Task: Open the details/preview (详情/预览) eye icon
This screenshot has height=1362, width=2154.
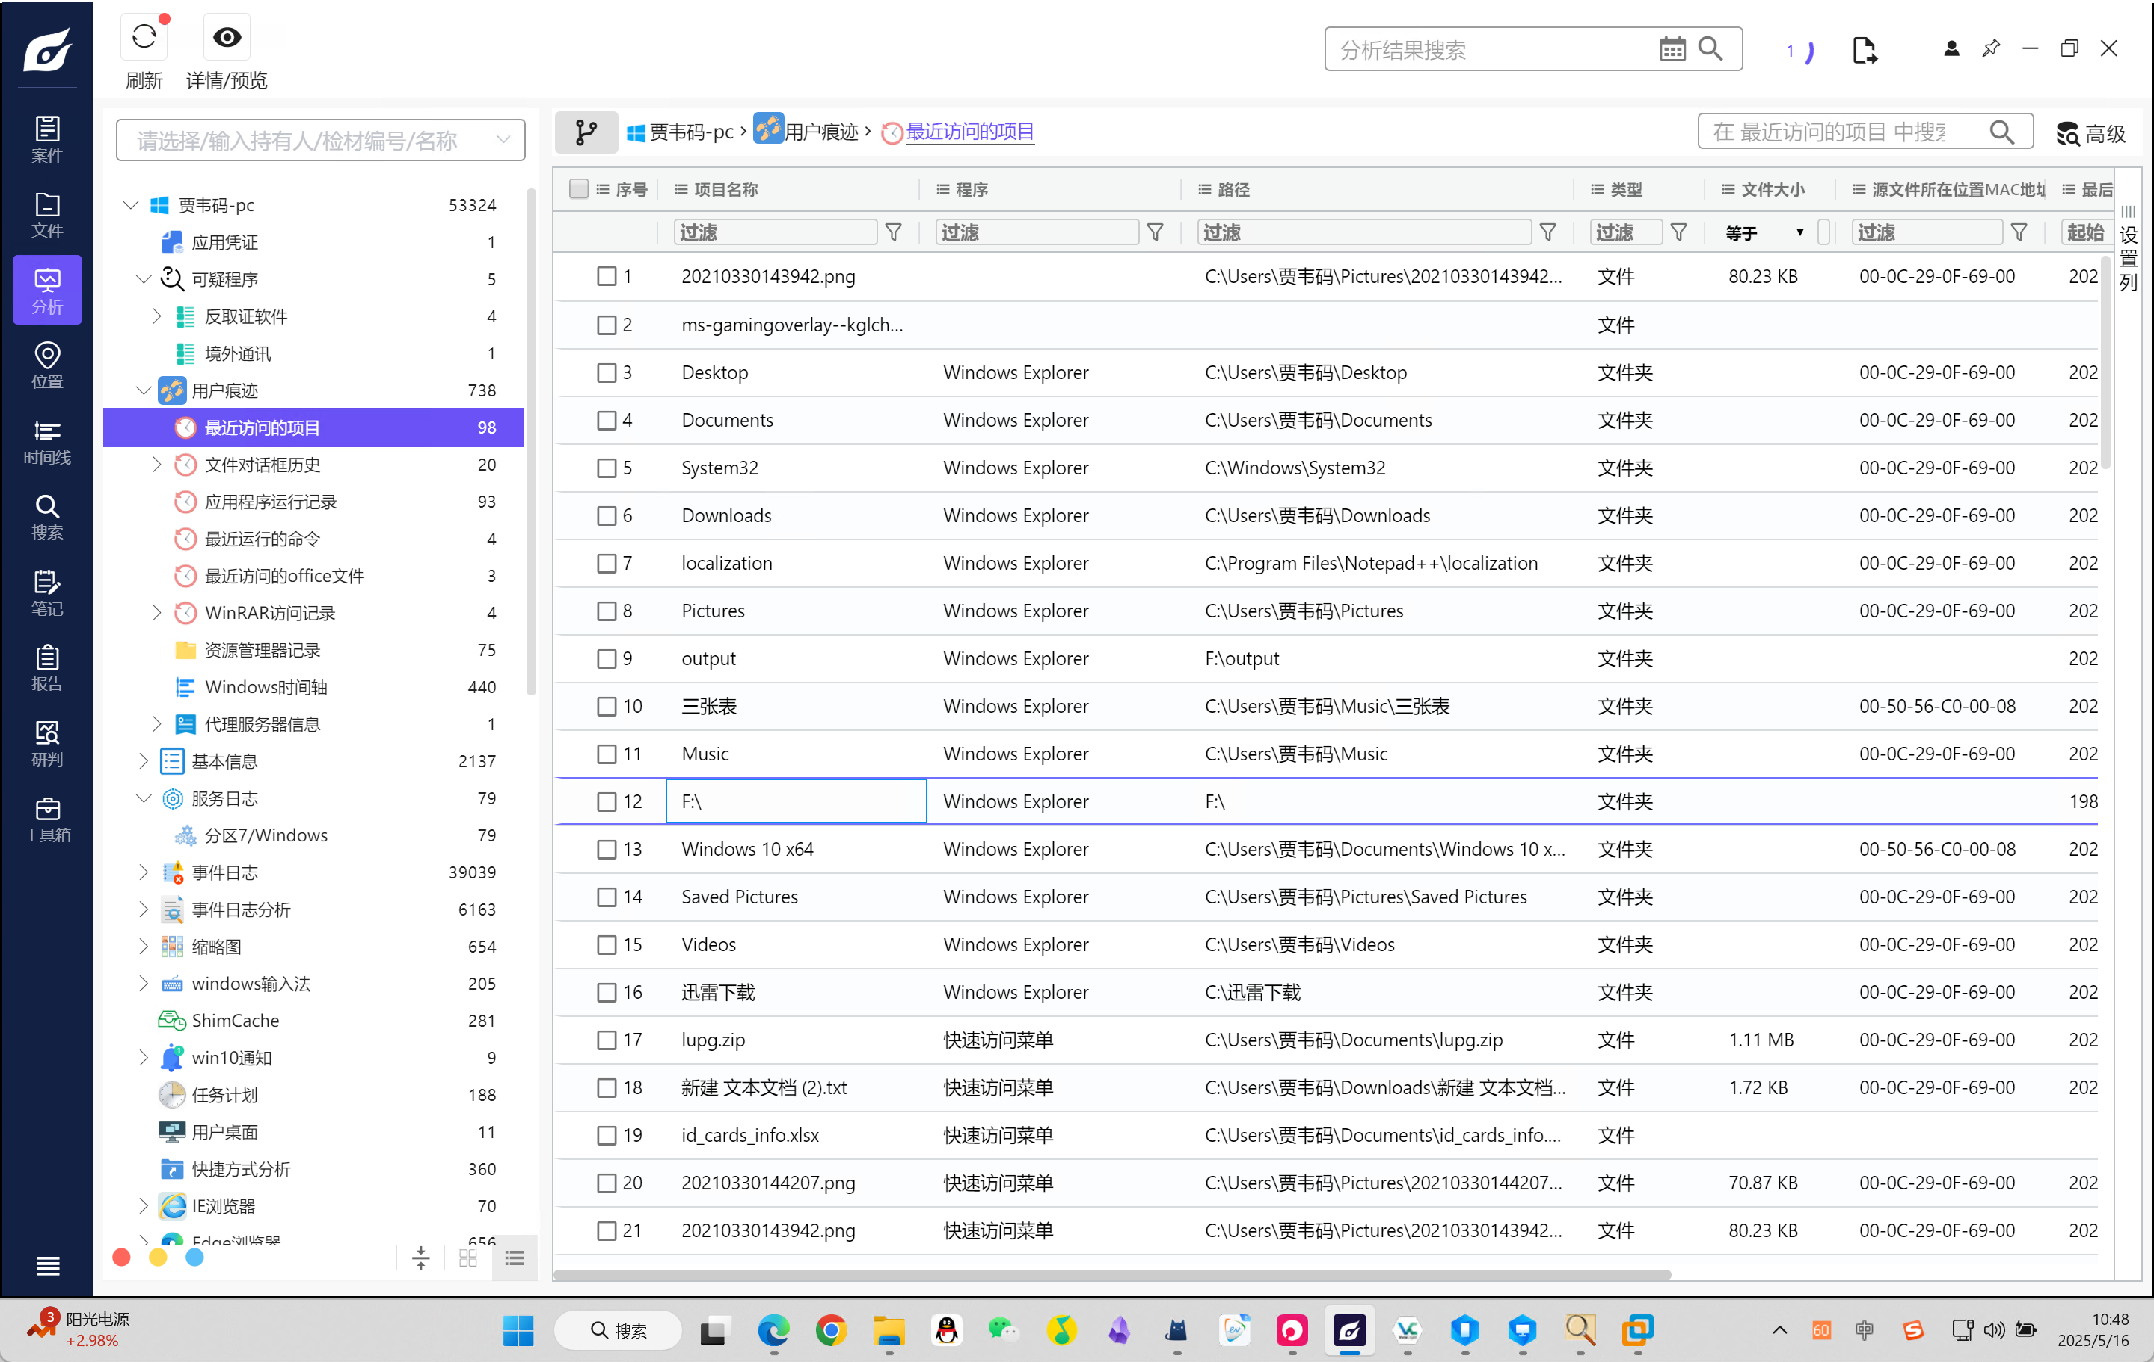Action: click(227, 37)
